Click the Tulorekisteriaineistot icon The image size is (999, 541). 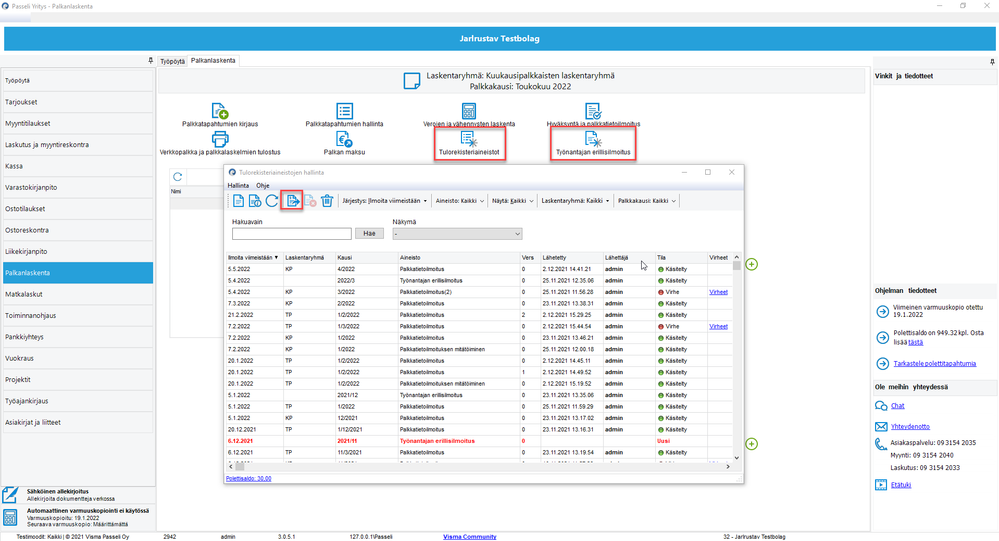[x=468, y=139]
